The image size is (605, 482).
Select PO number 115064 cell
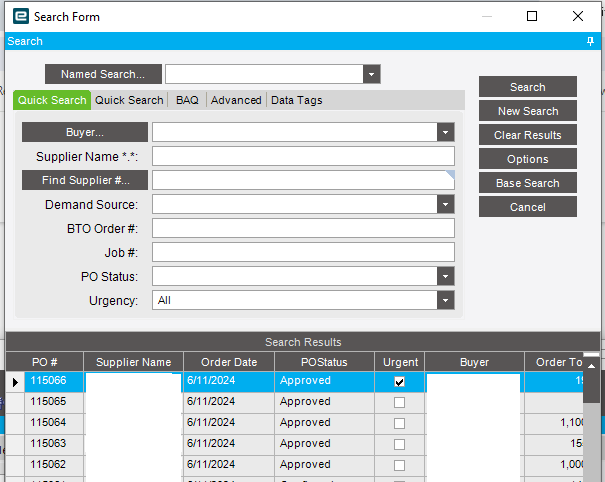click(54, 423)
